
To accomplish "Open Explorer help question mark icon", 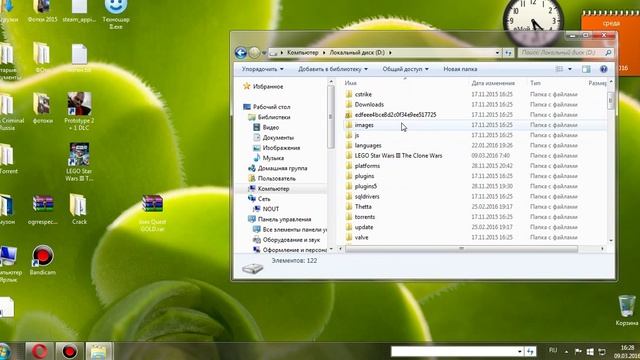I will pos(604,69).
